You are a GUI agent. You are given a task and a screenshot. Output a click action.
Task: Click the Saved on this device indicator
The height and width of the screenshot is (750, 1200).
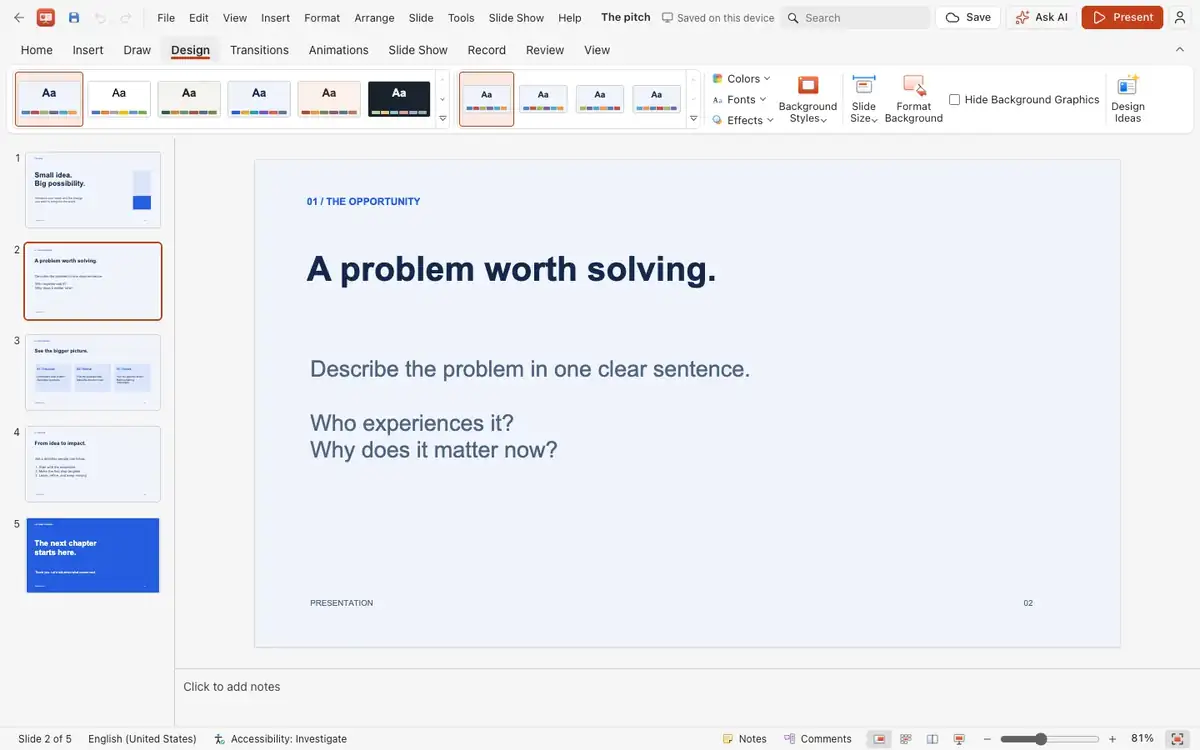coord(718,18)
